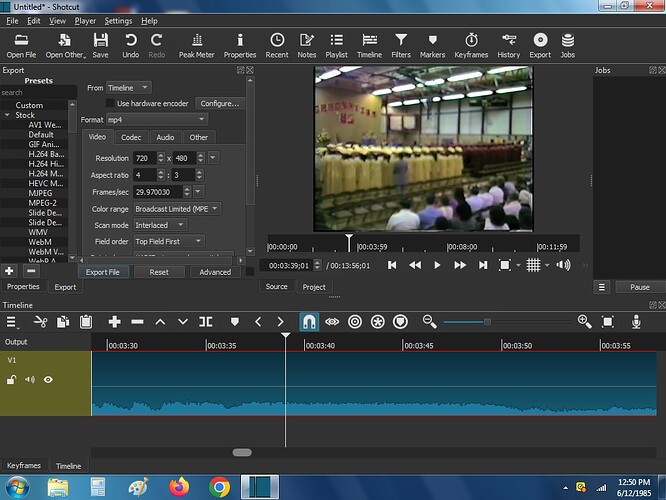
Task: Expand the Scan mode Interlaced dropdown
Action: coord(160,225)
